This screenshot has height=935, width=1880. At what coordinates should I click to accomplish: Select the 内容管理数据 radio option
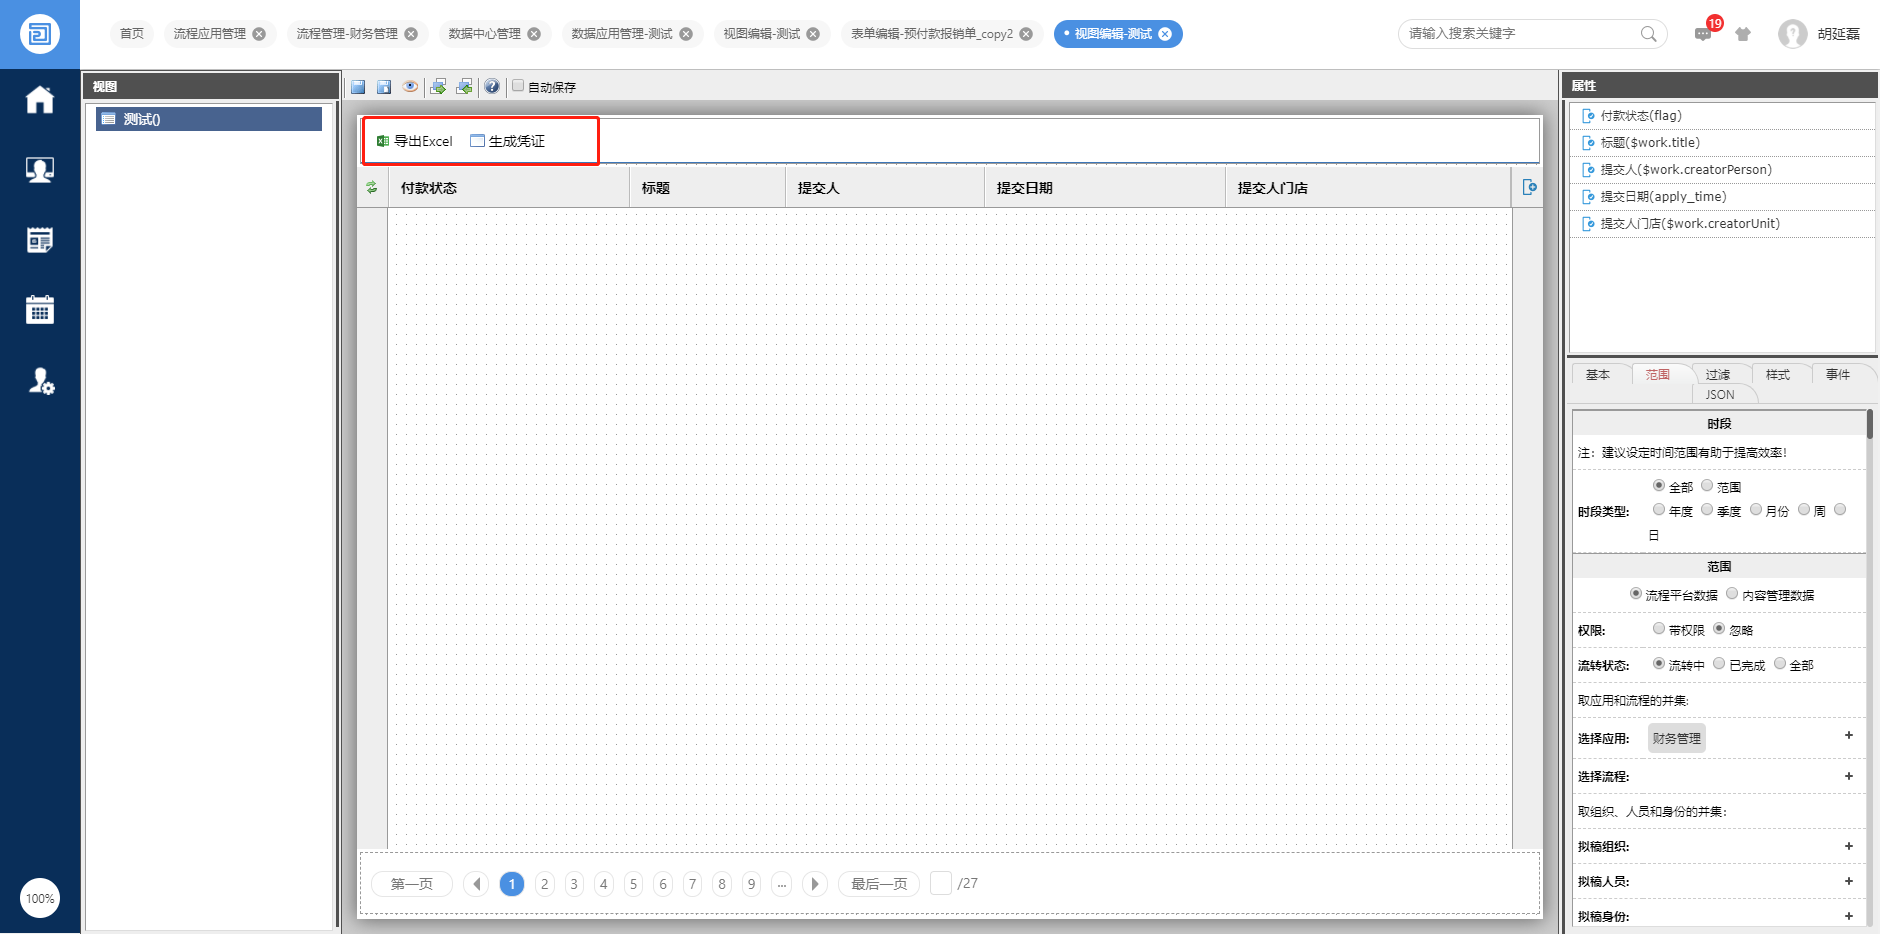tap(1732, 594)
